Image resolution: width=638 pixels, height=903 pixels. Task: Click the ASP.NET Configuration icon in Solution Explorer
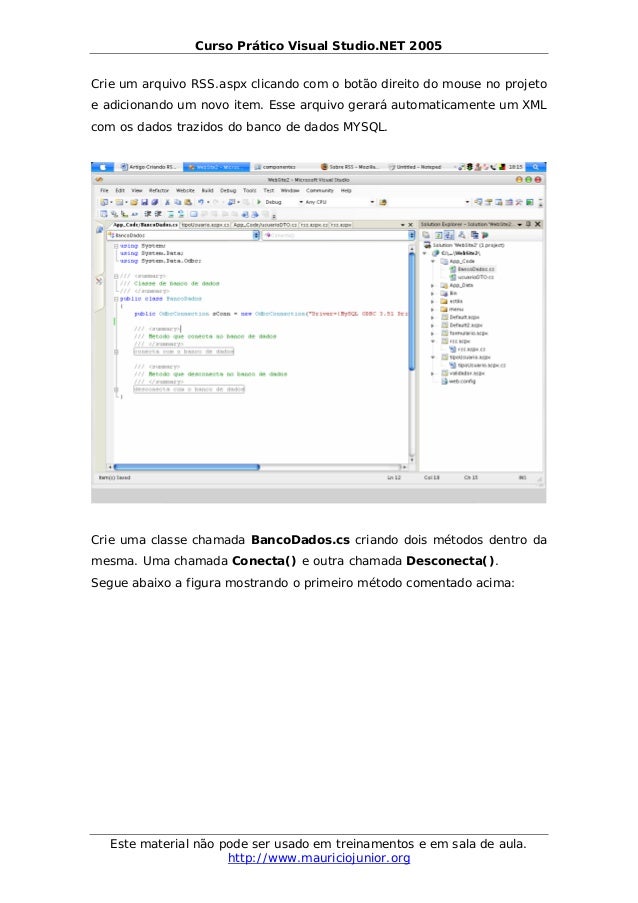tap(485, 235)
